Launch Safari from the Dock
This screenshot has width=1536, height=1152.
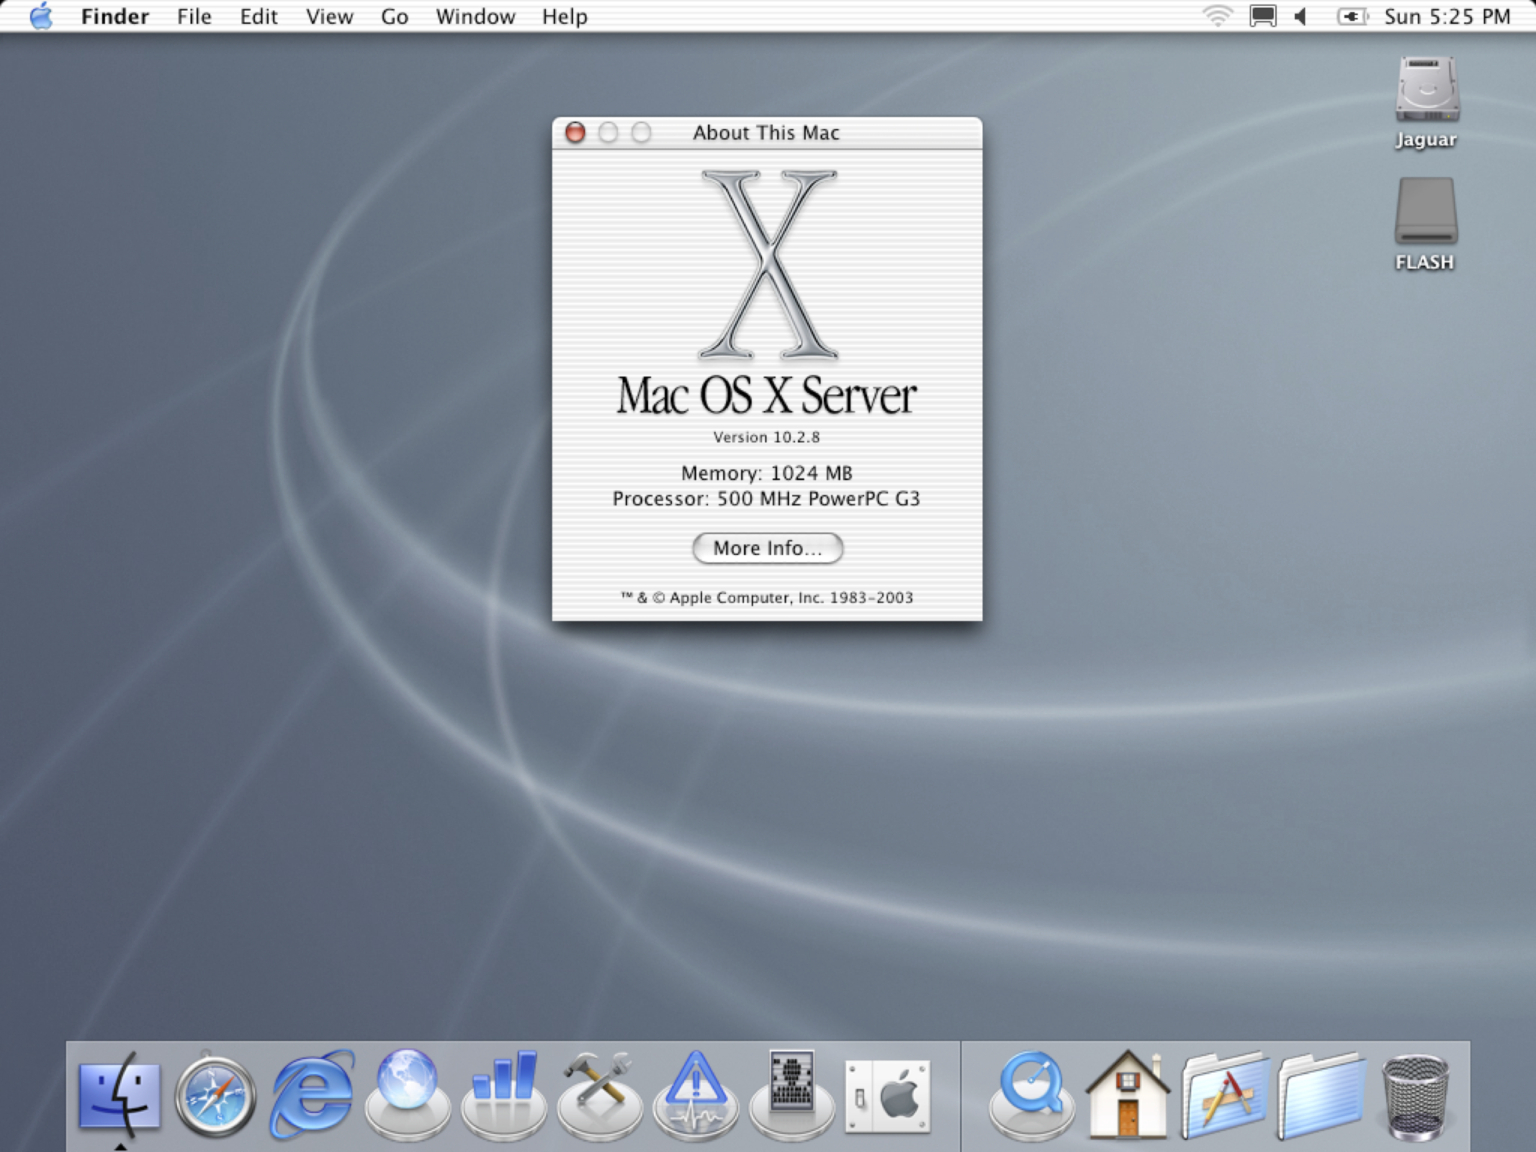coord(215,1096)
